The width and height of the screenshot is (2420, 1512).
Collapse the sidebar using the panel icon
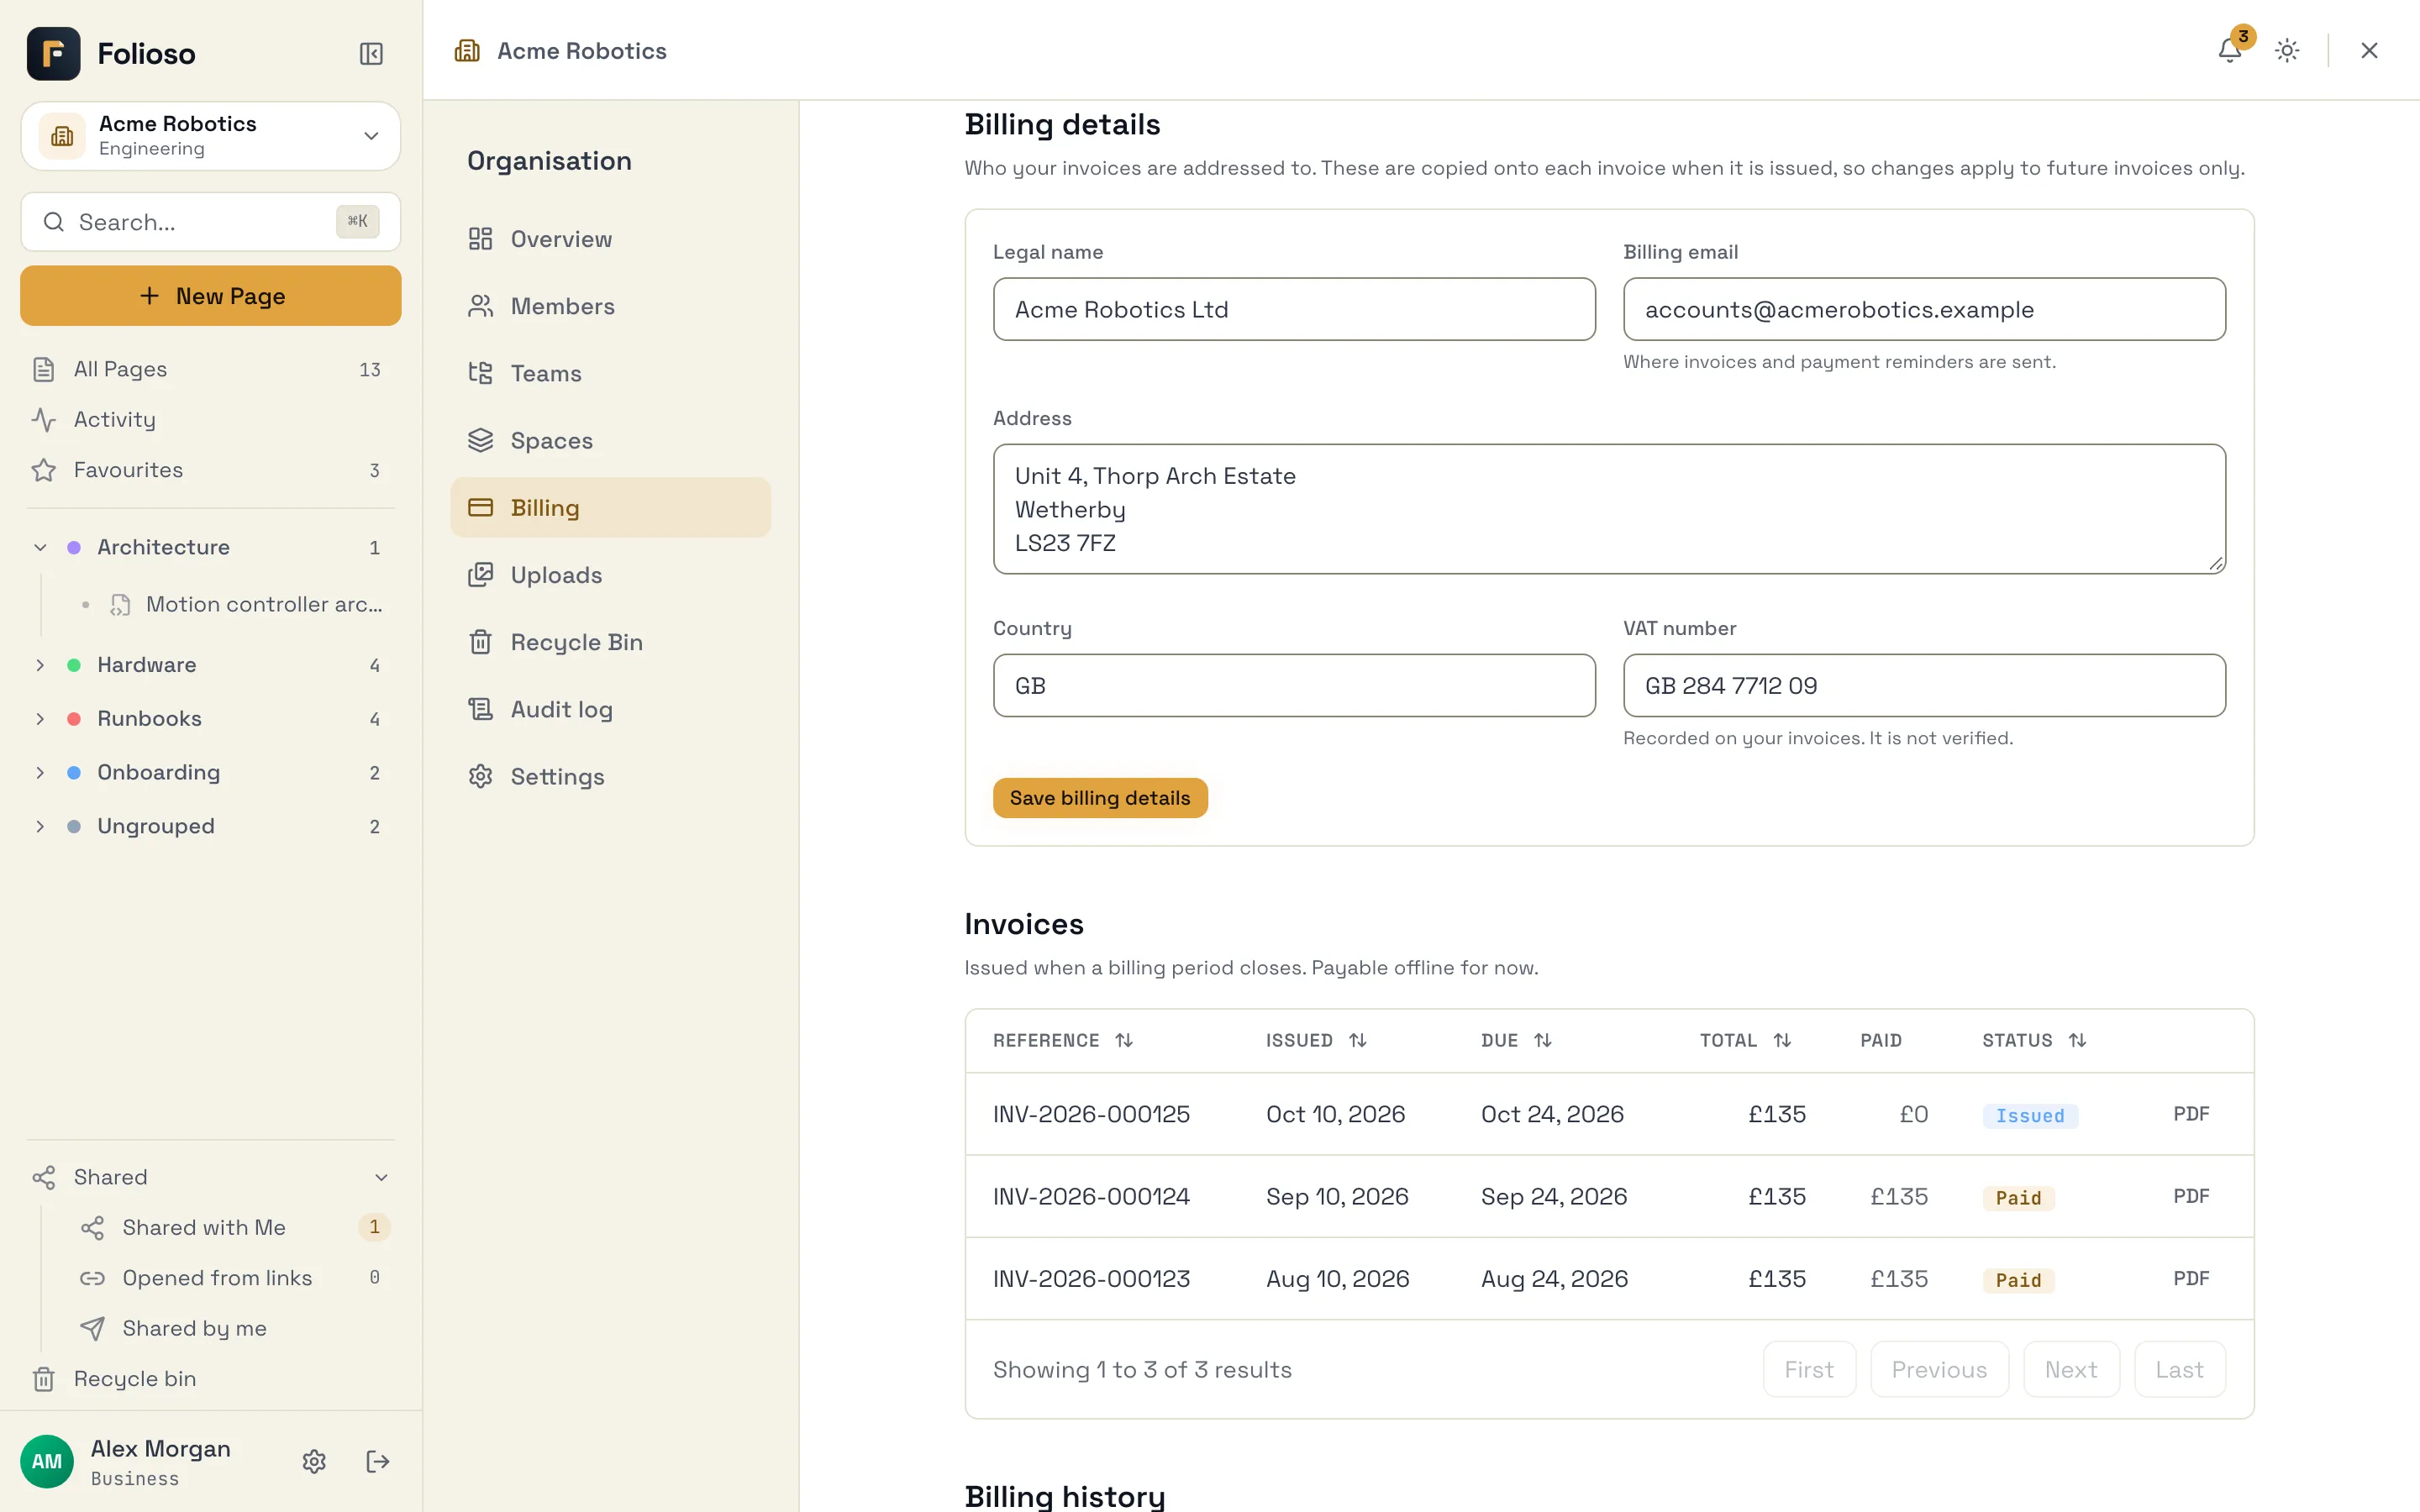[371, 54]
